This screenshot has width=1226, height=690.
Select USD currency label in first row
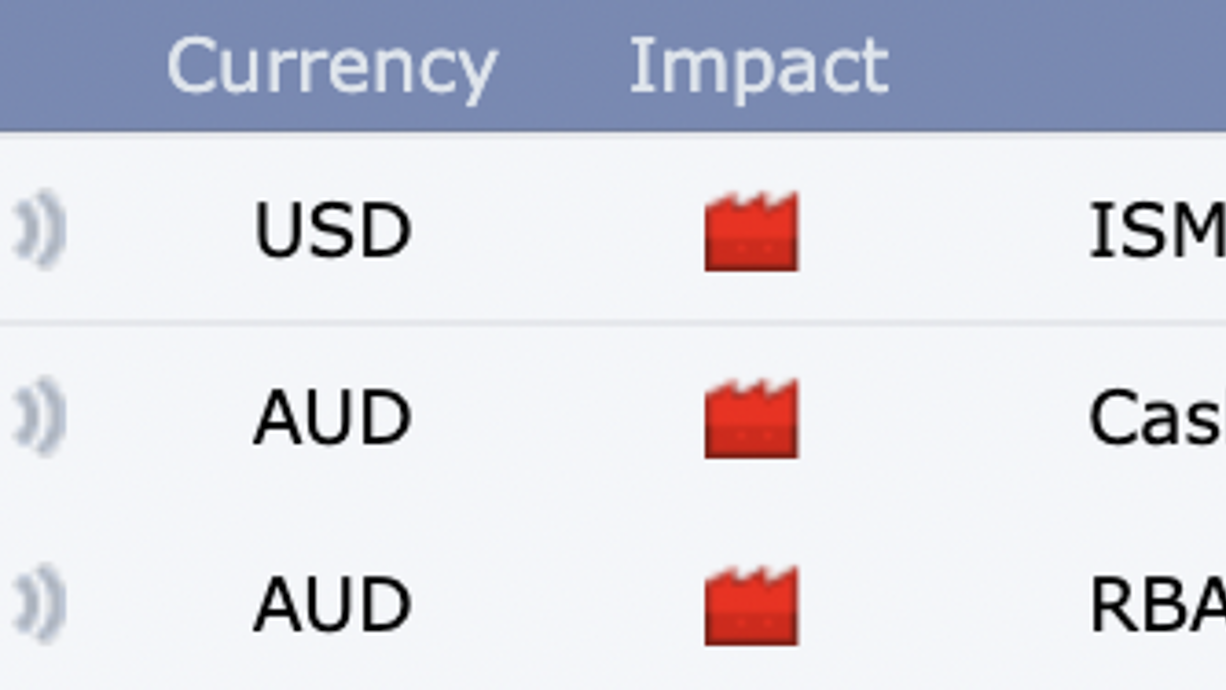click(332, 231)
